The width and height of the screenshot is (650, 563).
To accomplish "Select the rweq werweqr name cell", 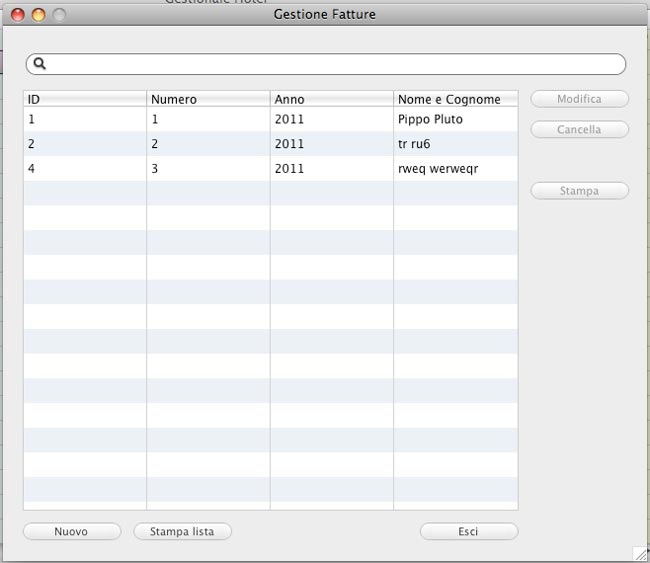I will point(456,169).
